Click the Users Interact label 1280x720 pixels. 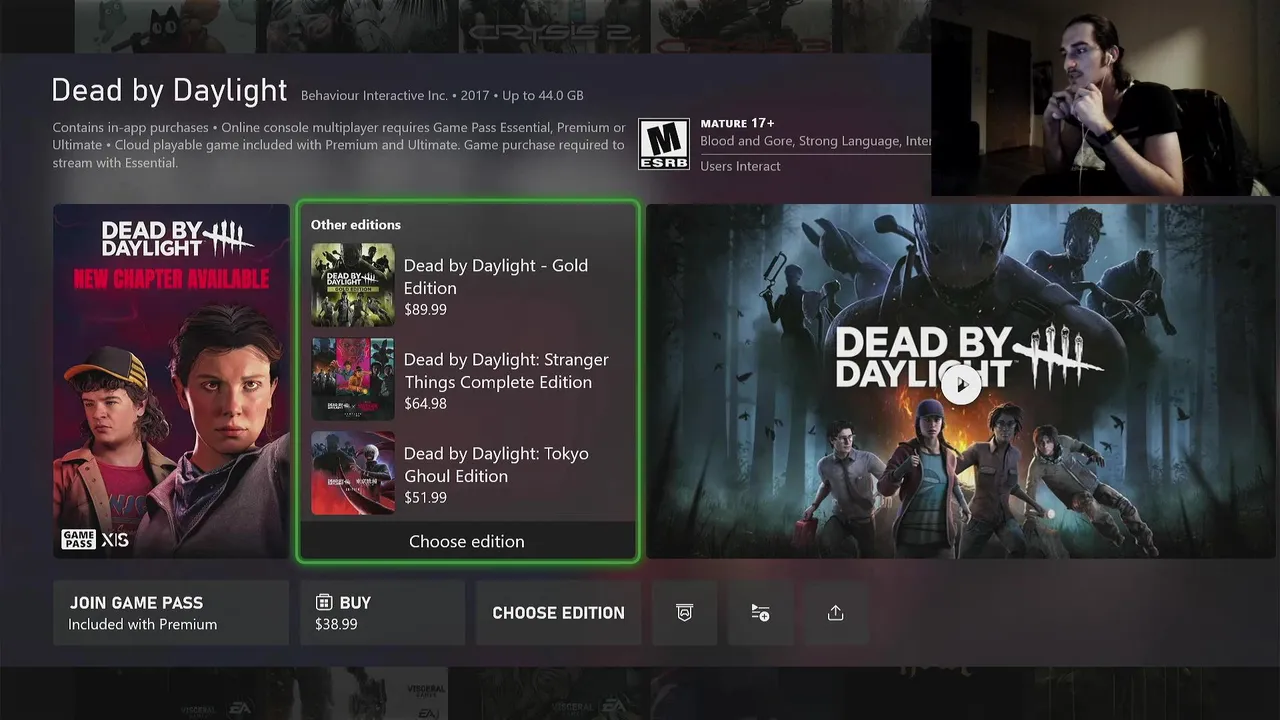[x=740, y=166]
